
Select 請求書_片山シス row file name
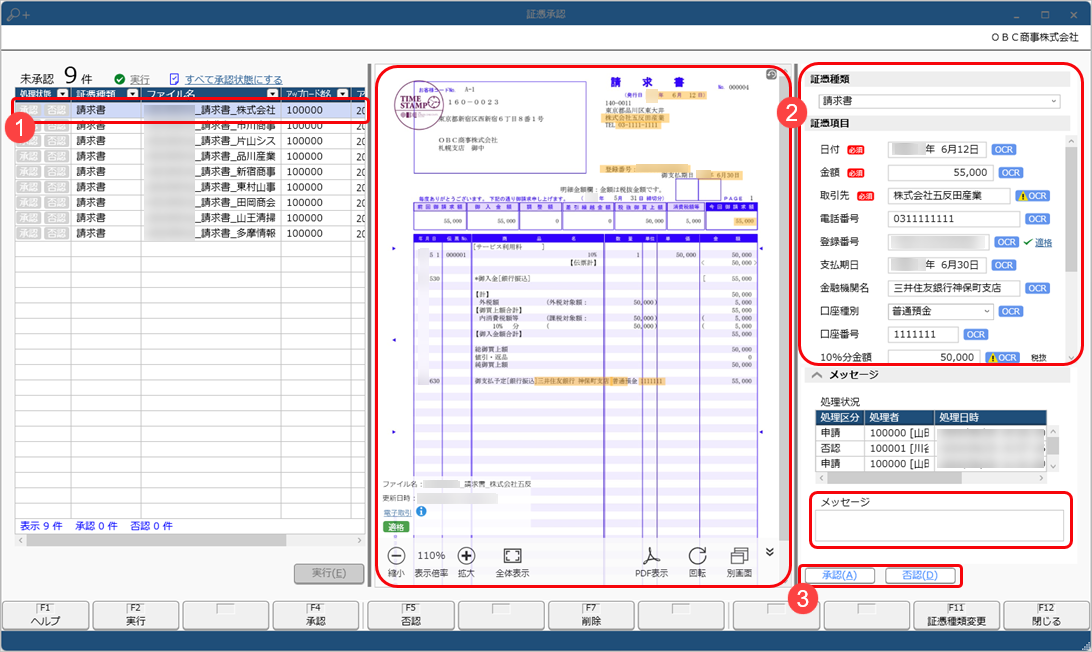pyautogui.click(x=211, y=141)
